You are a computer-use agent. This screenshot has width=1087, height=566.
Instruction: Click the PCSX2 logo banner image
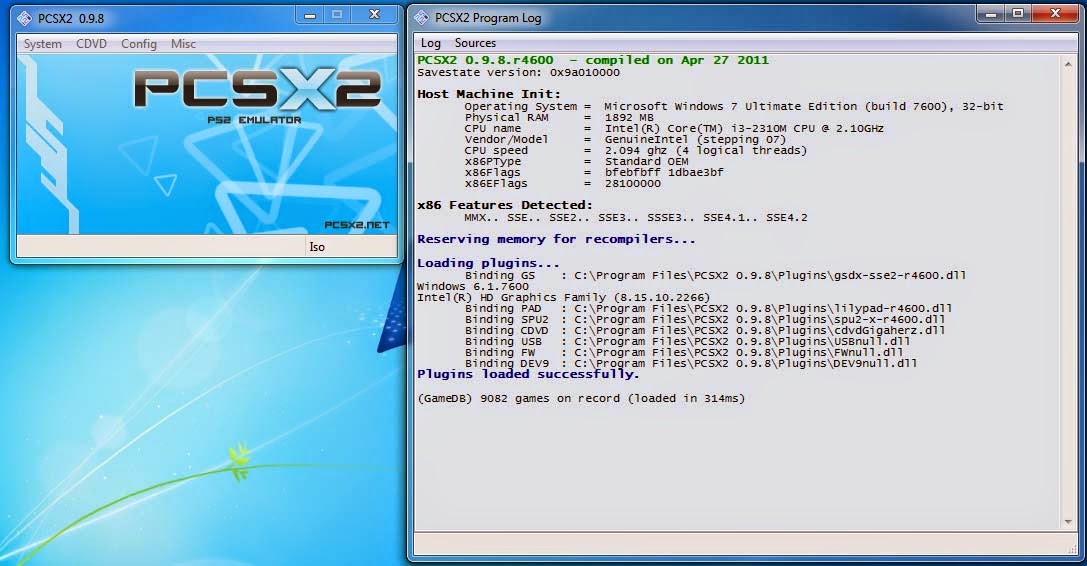pos(207,144)
